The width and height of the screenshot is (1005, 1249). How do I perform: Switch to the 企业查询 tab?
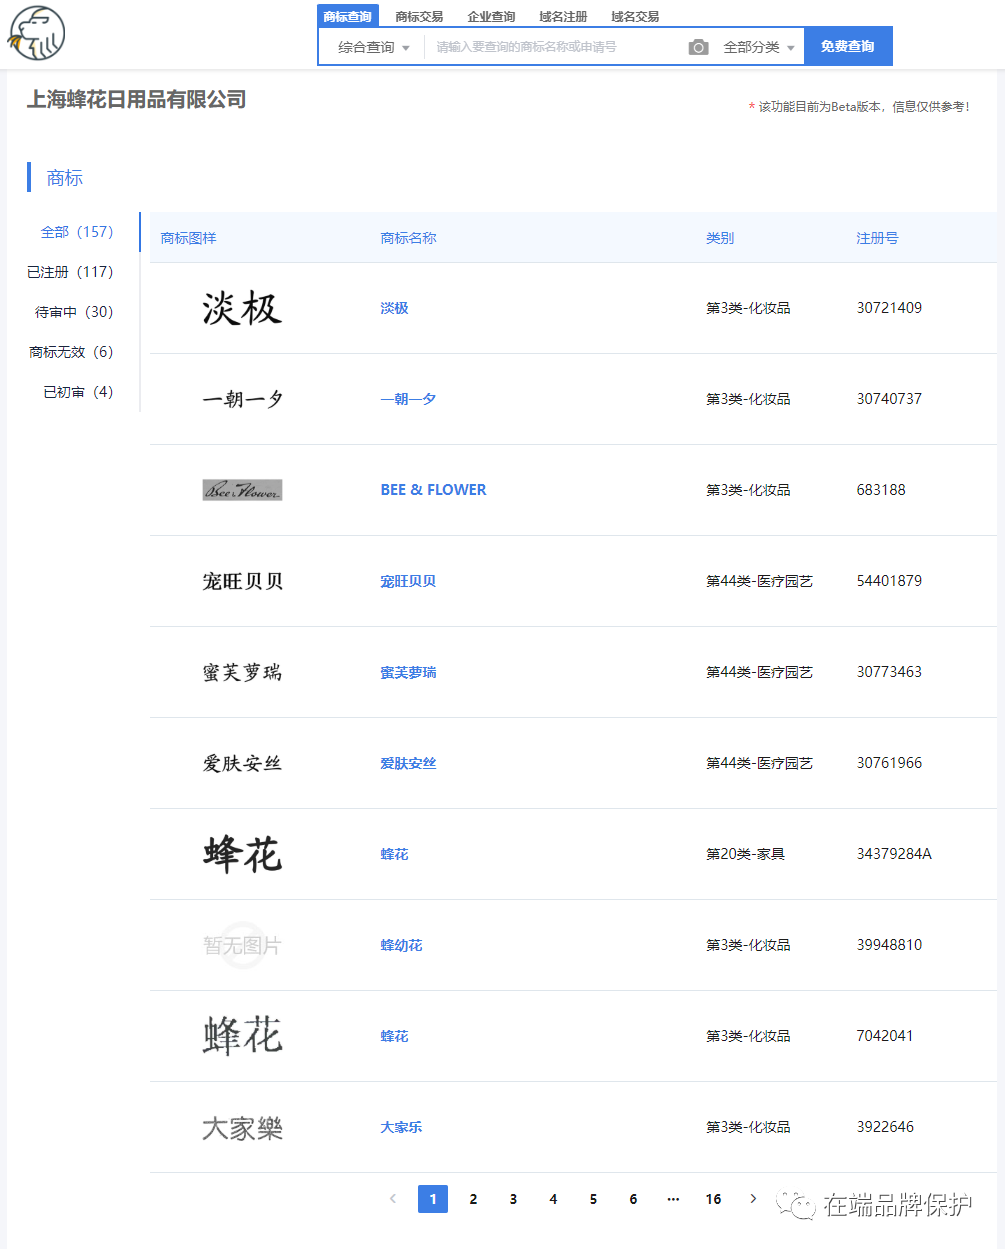(x=491, y=16)
